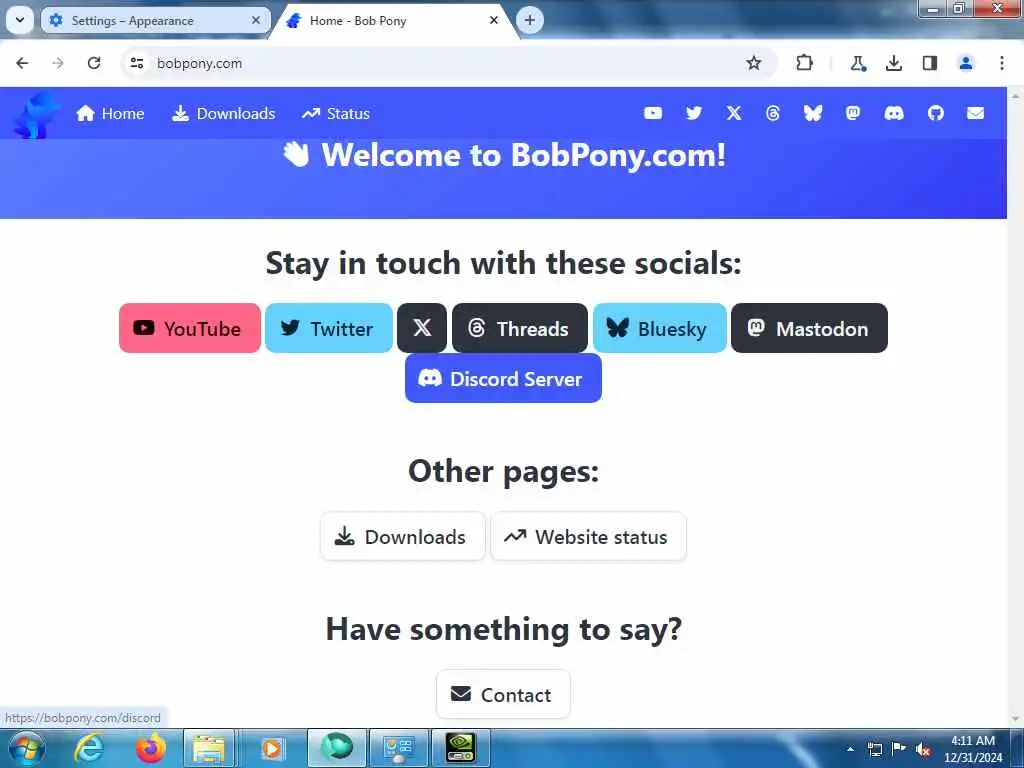Open the Mastodon social button
Image resolution: width=1024 pixels, height=768 pixels.
click(809, 328)
